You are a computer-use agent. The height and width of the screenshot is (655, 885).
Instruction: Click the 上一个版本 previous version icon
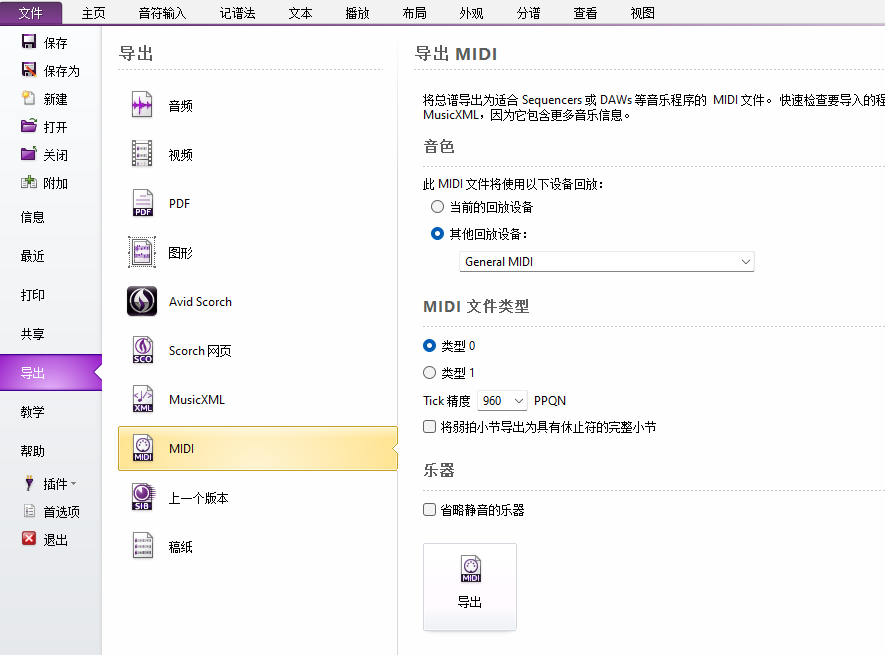click(143, 498)
